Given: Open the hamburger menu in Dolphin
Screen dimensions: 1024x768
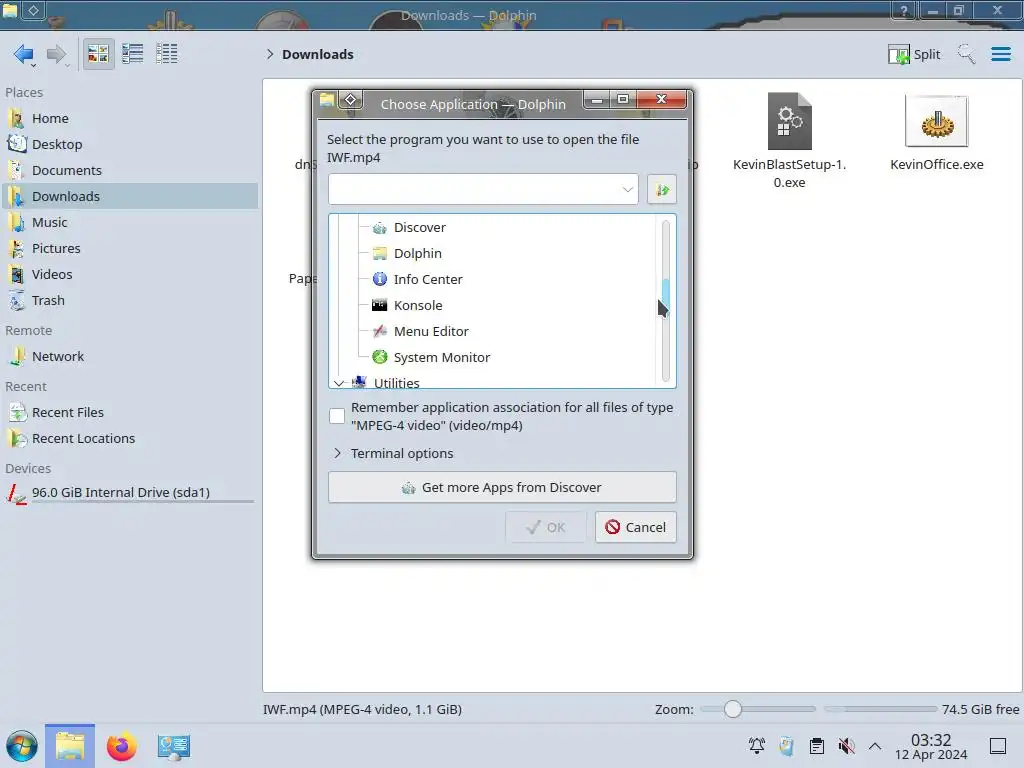Looking at the screenshot, I should pyautogui.click(x=1000, y=54).
